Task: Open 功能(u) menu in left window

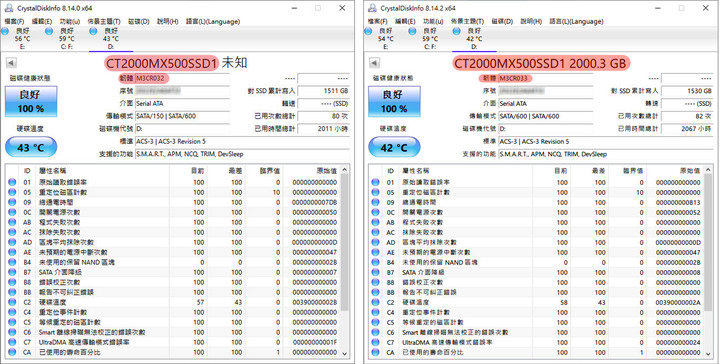Action: tap(70, 22)
